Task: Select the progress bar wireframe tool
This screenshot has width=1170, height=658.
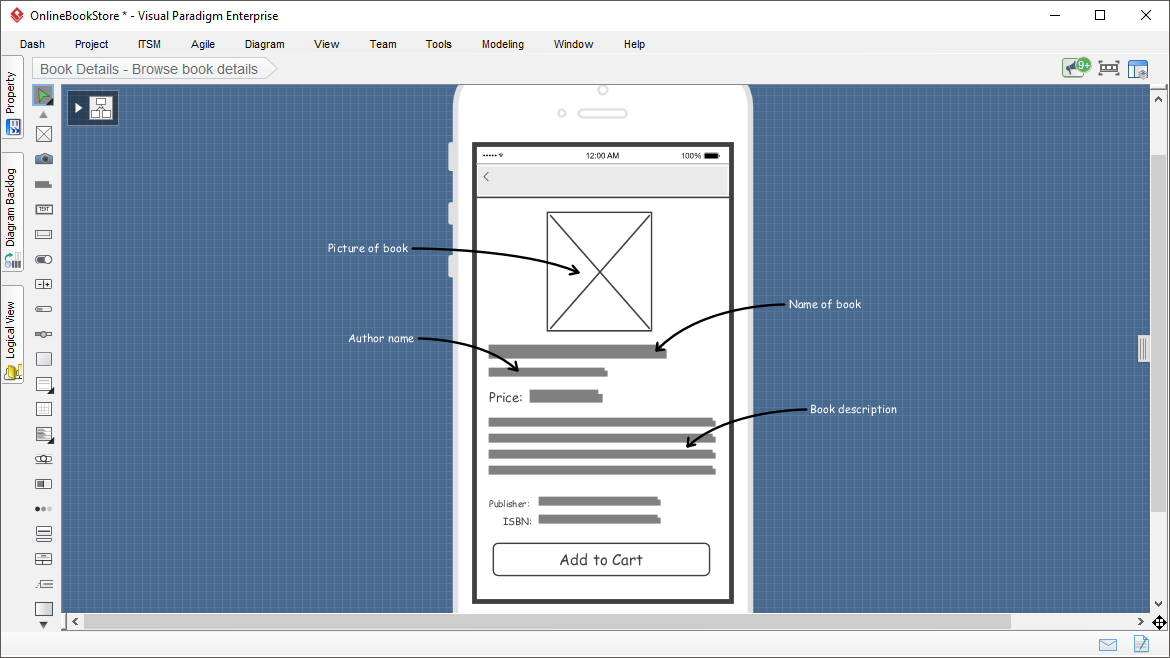Action: point(44,309)
